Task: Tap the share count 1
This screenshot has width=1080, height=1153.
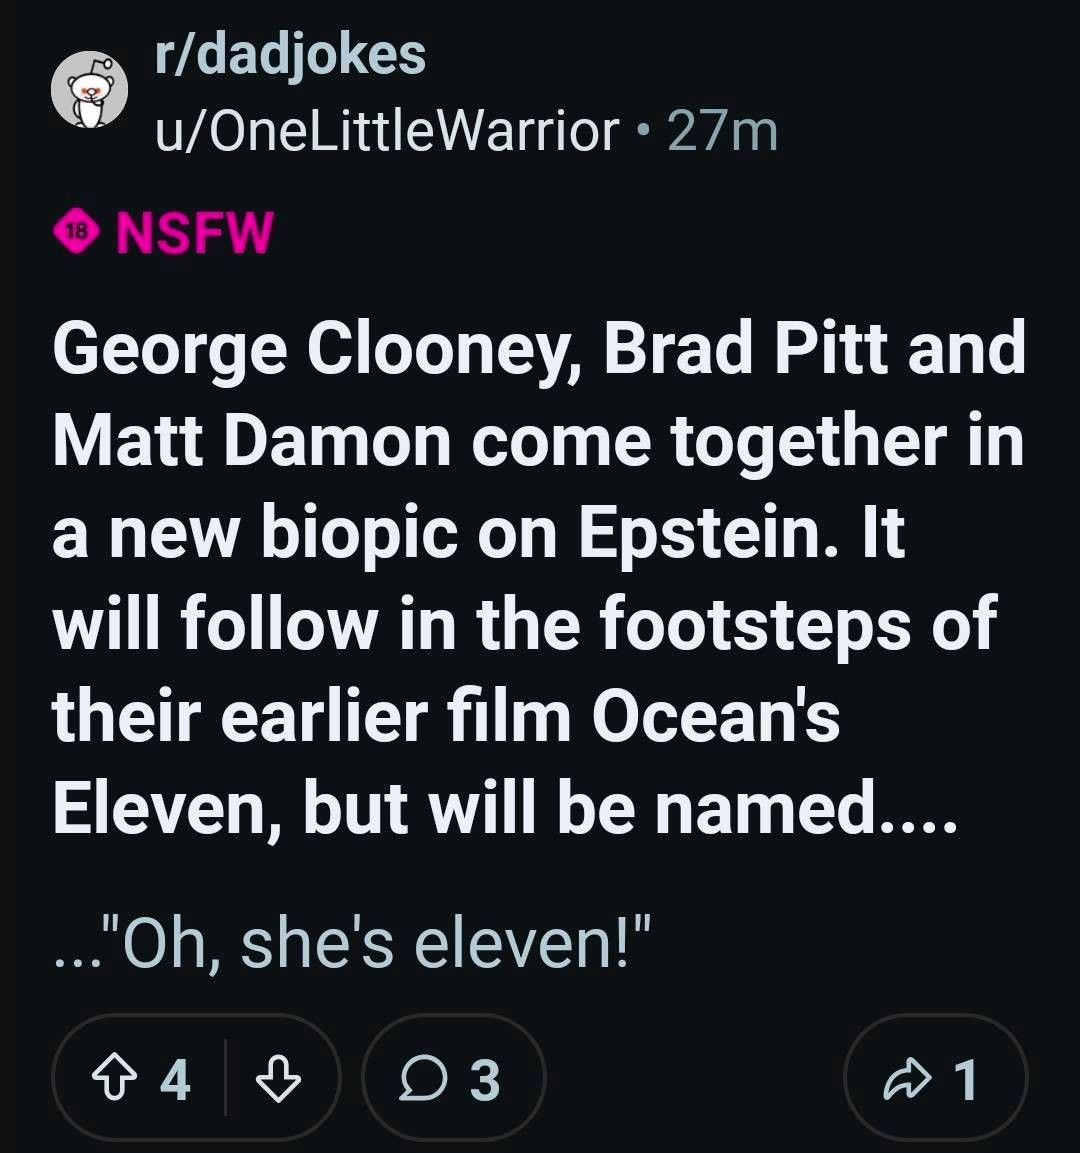Action: [x=966, y=1079]
